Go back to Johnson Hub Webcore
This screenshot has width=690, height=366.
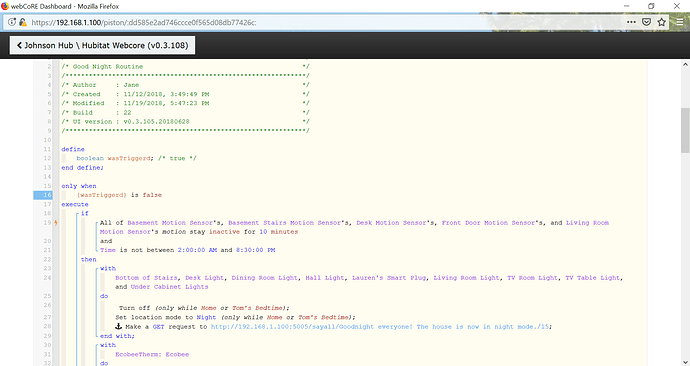point(103,45)
